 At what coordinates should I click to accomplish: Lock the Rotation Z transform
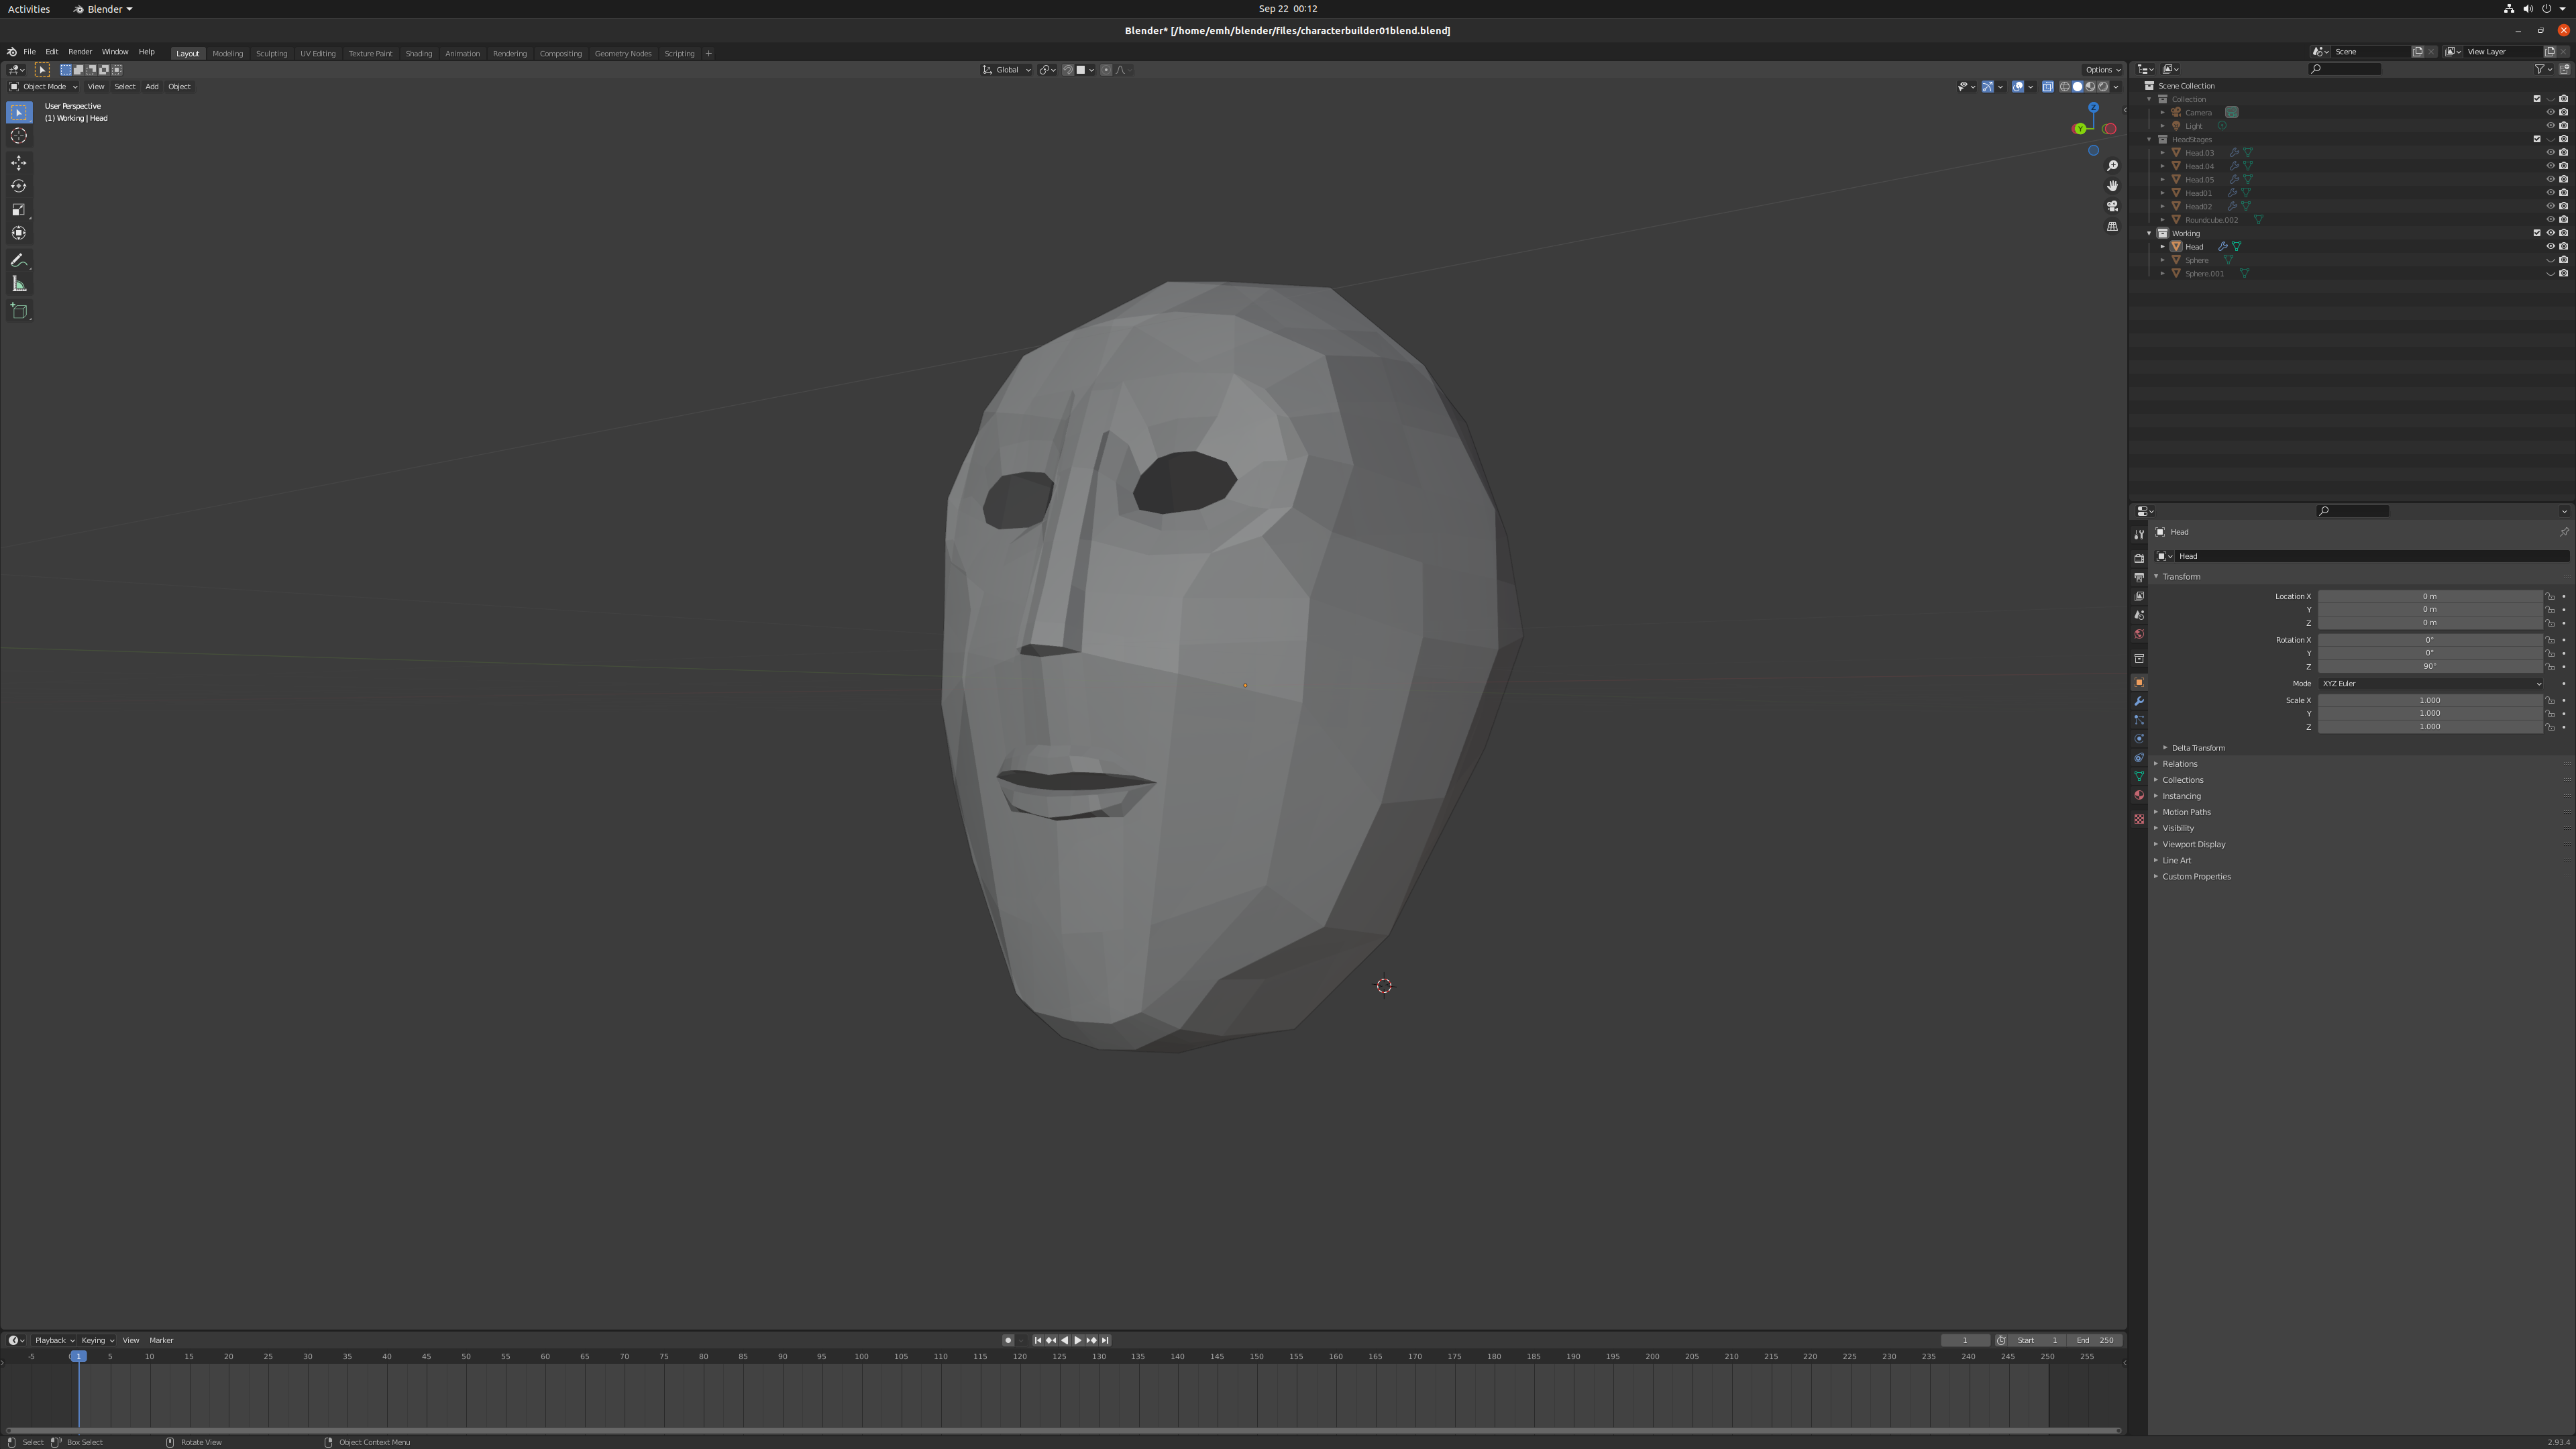pos(2550,667)
